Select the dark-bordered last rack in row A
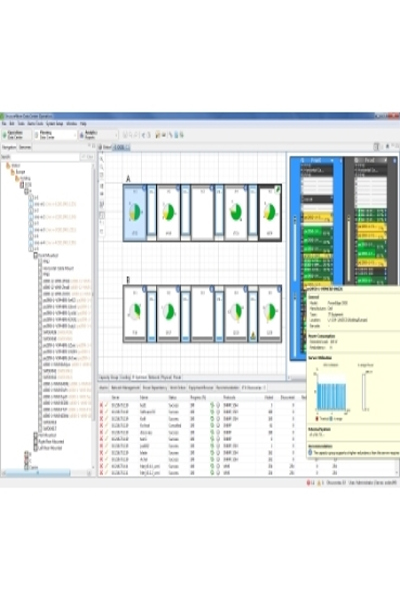400x600 pixels. coord(270,213)
